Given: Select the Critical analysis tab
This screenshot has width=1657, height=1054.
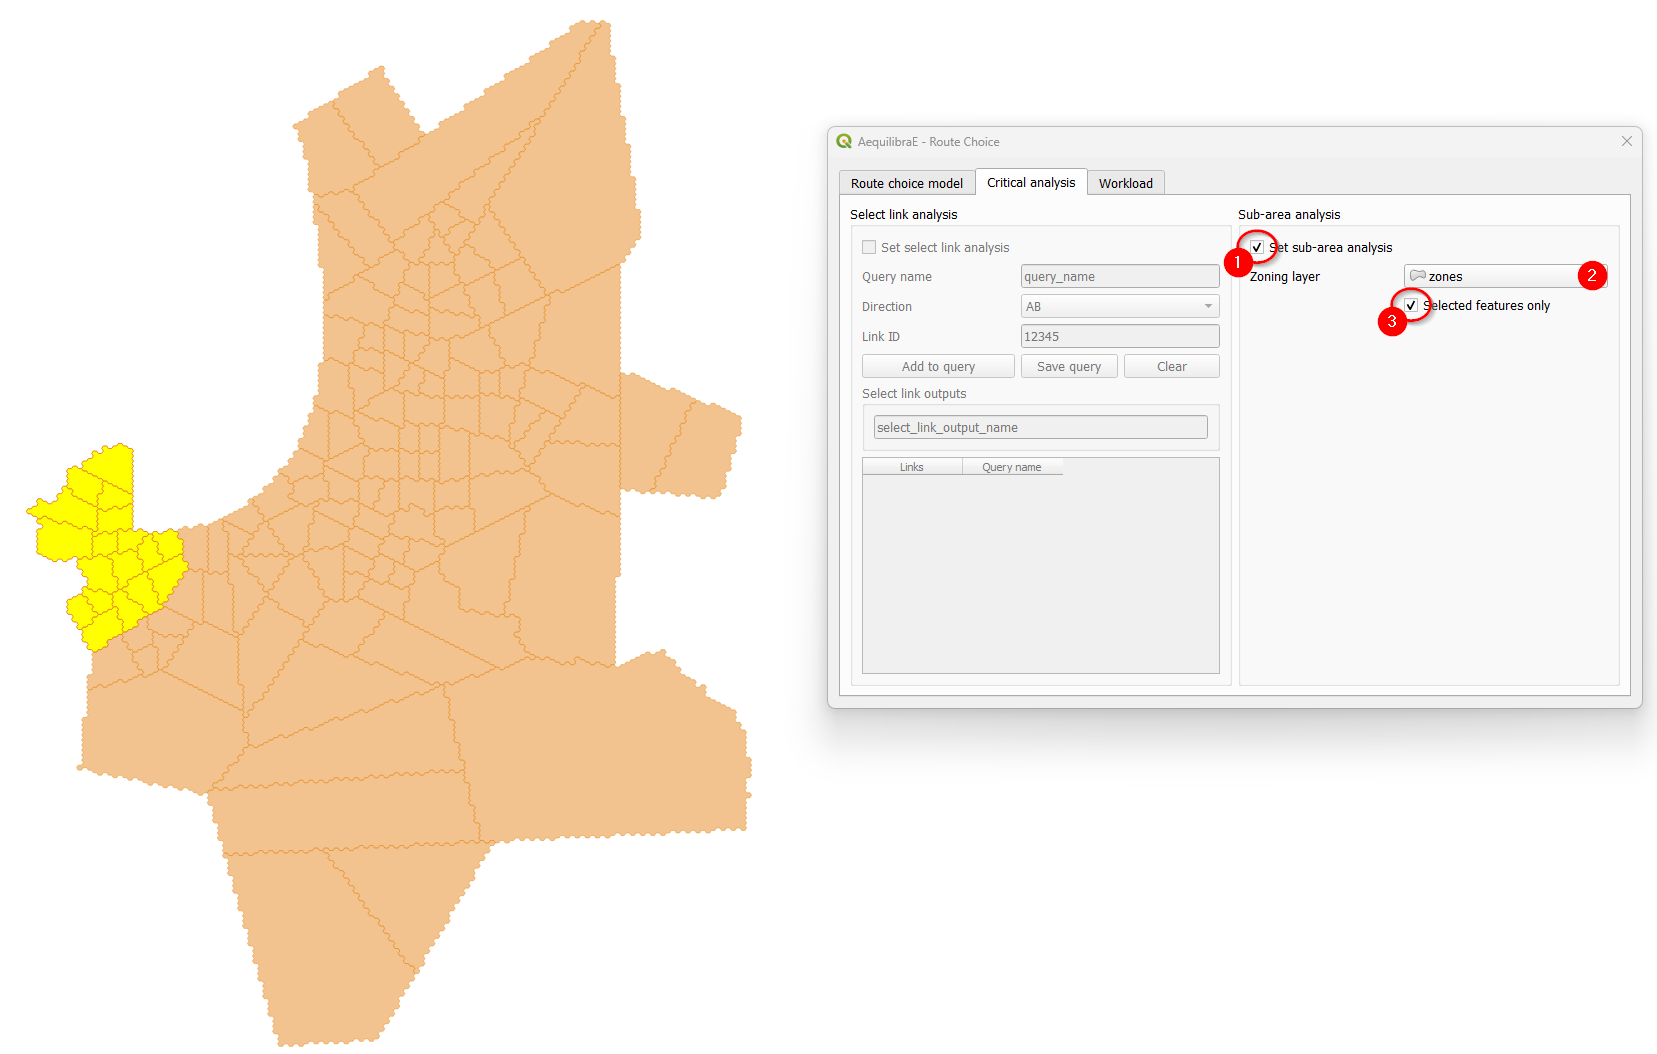Looking at the screenshot, I should pyautogui.click(x=1031, y=182).
